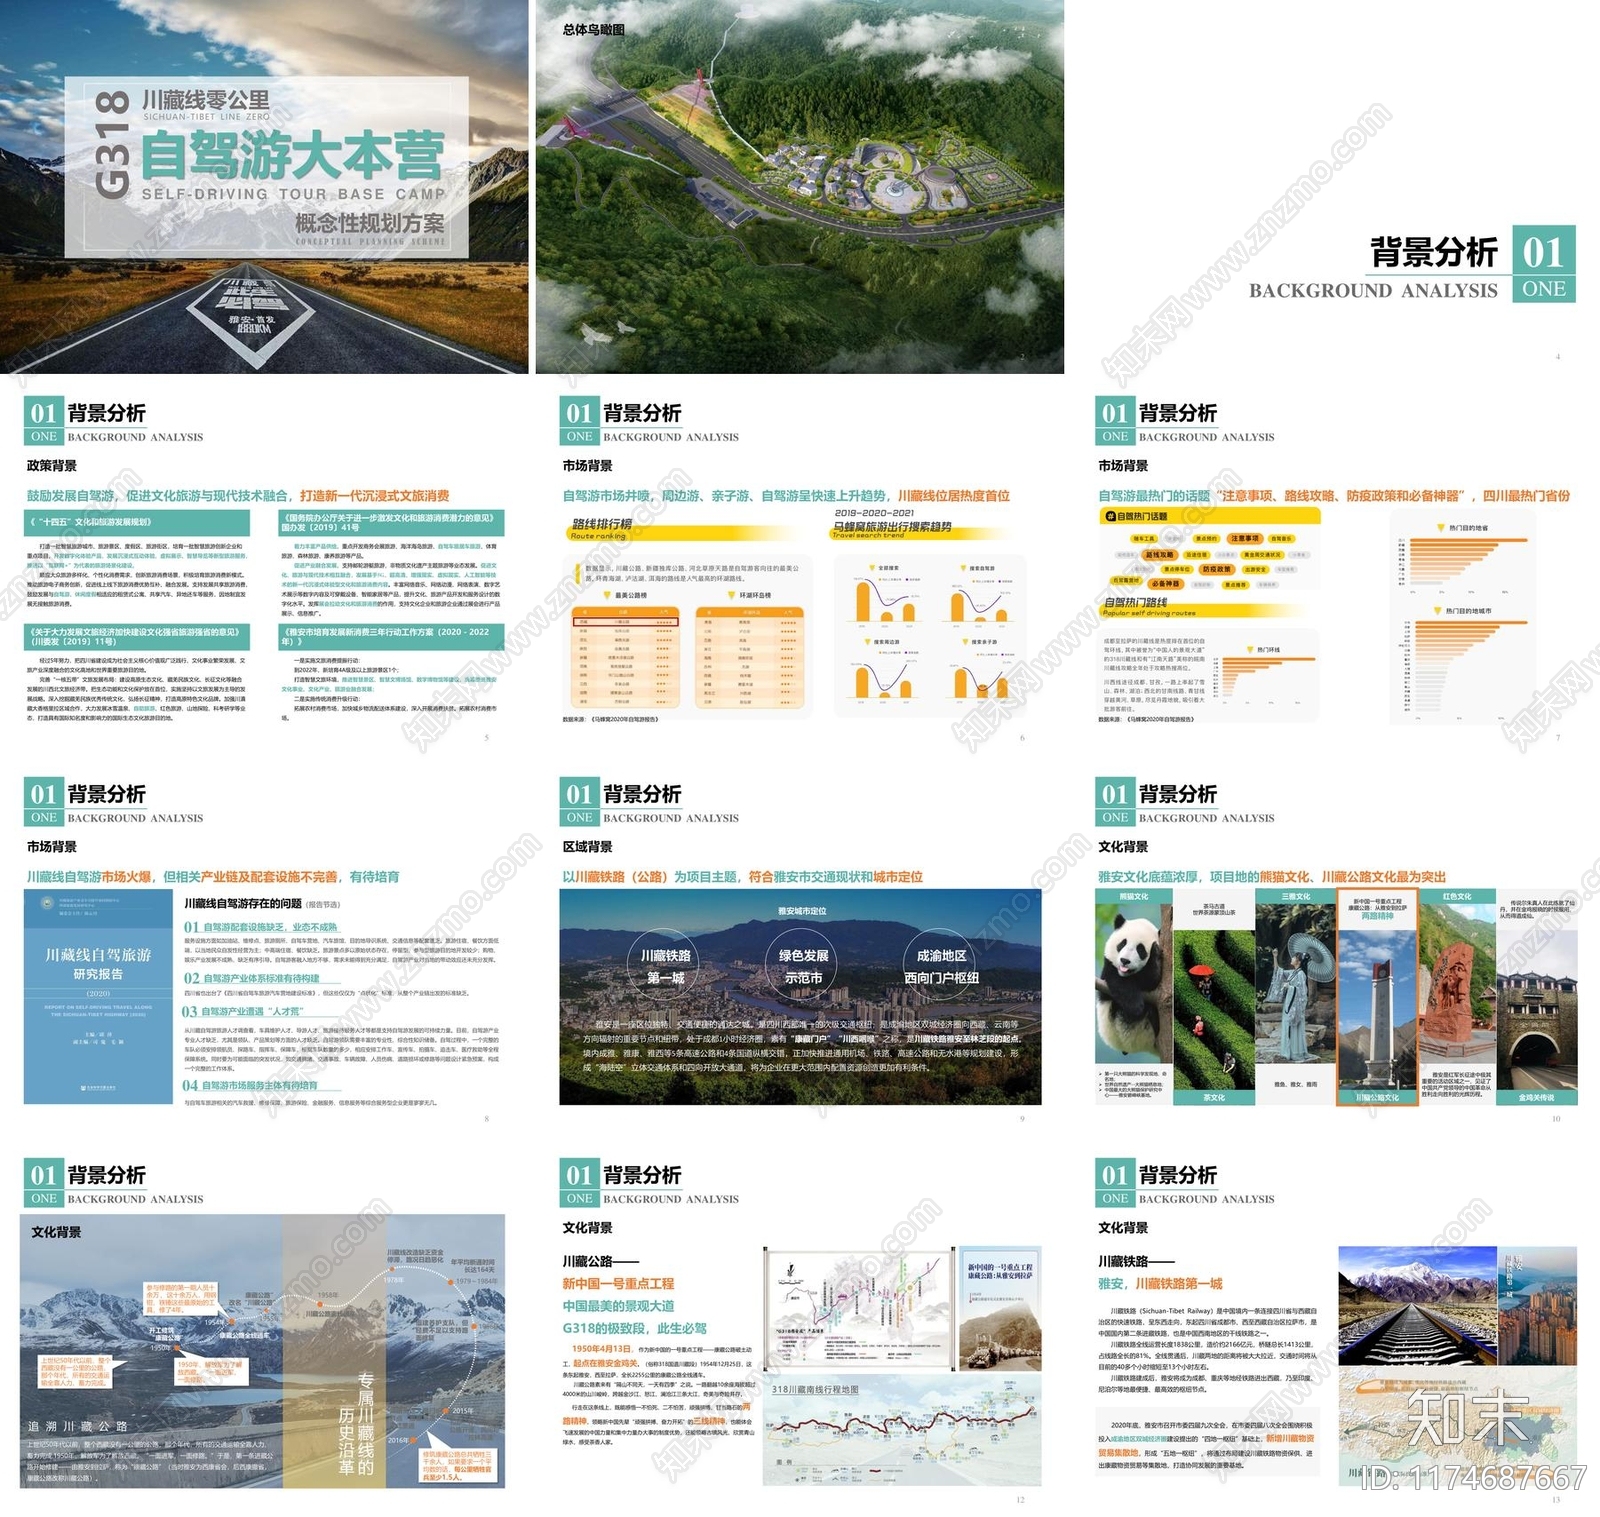This screenshot has width=1600, height=1517.
Task: Click the 防疫政策 topic tag
Action: [x=1216, y=570]
